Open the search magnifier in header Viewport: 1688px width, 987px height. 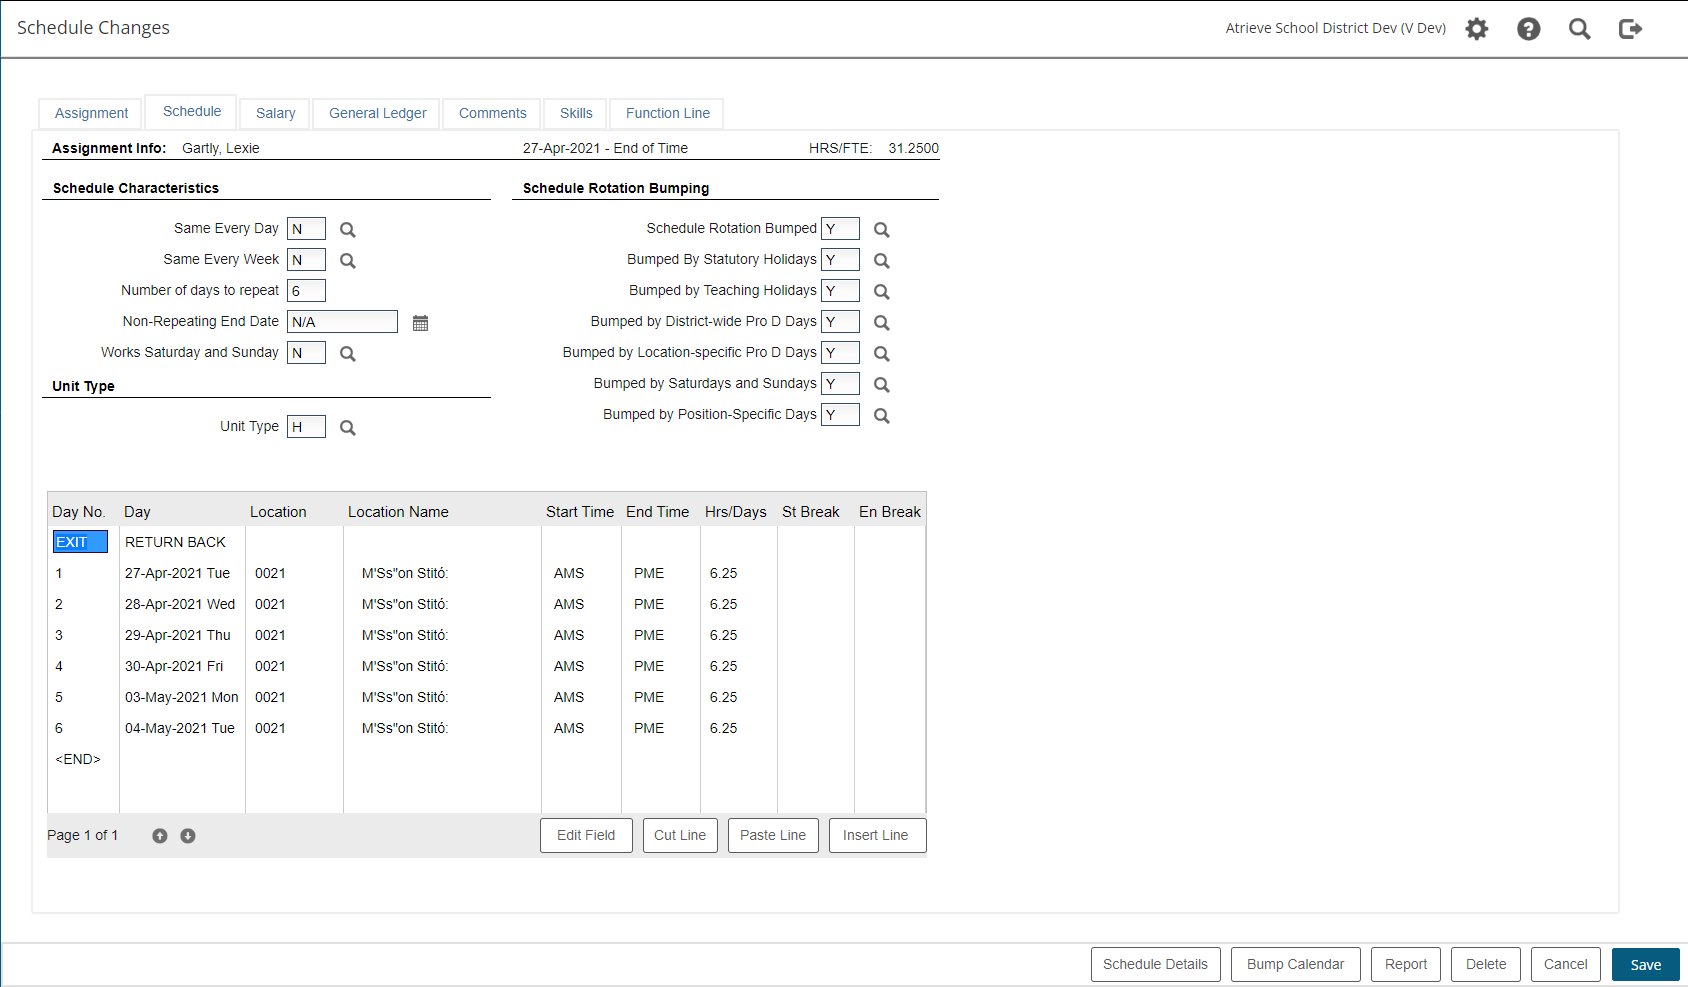1579,29
